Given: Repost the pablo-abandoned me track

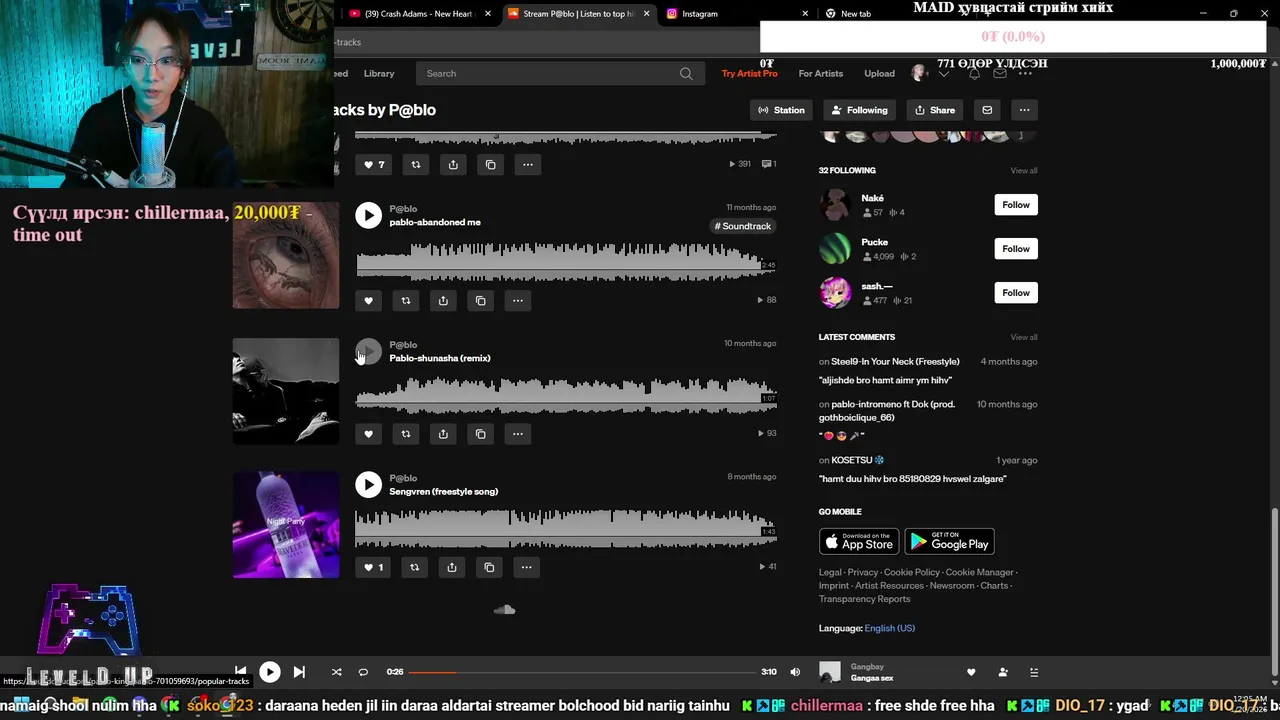Looking at the screenshot, I should coord(405,300).
